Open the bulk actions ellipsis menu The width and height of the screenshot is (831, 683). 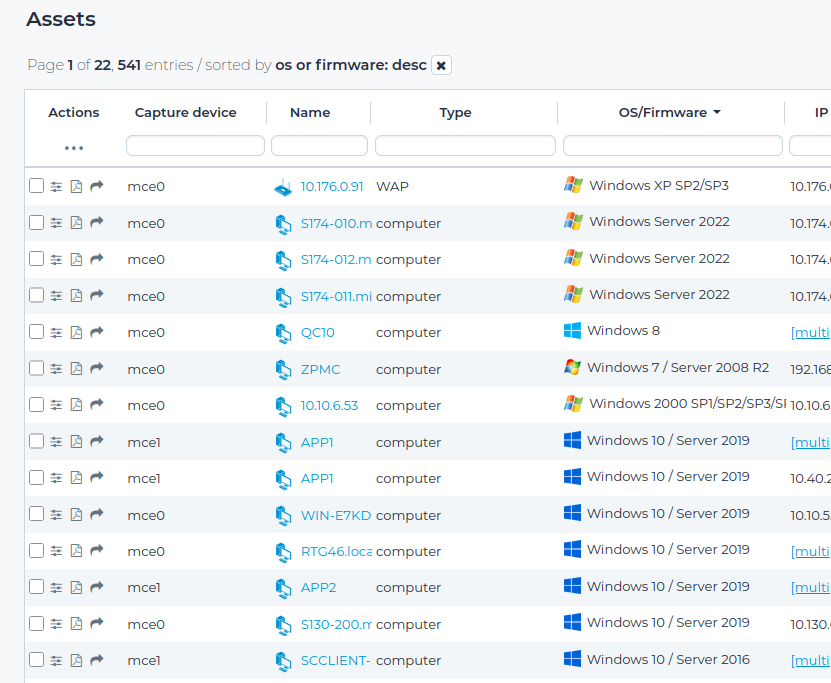click(x=74, y=148)
